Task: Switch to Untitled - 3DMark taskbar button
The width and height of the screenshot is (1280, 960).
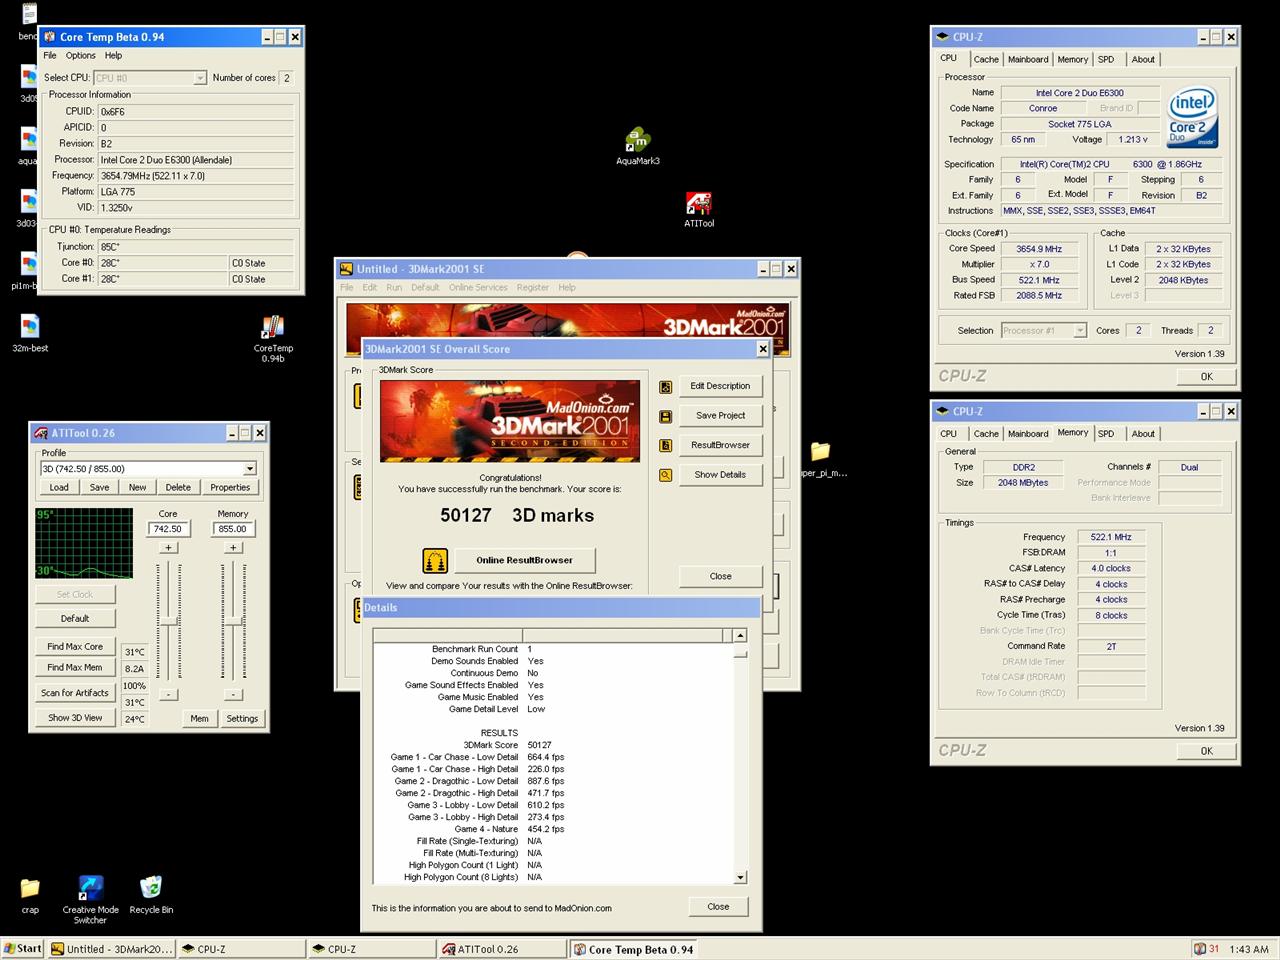Action: 111,949
